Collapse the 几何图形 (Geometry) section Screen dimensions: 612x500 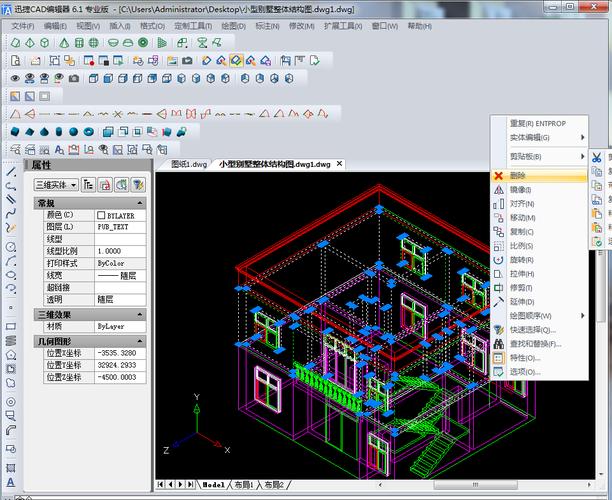(139, 341)
